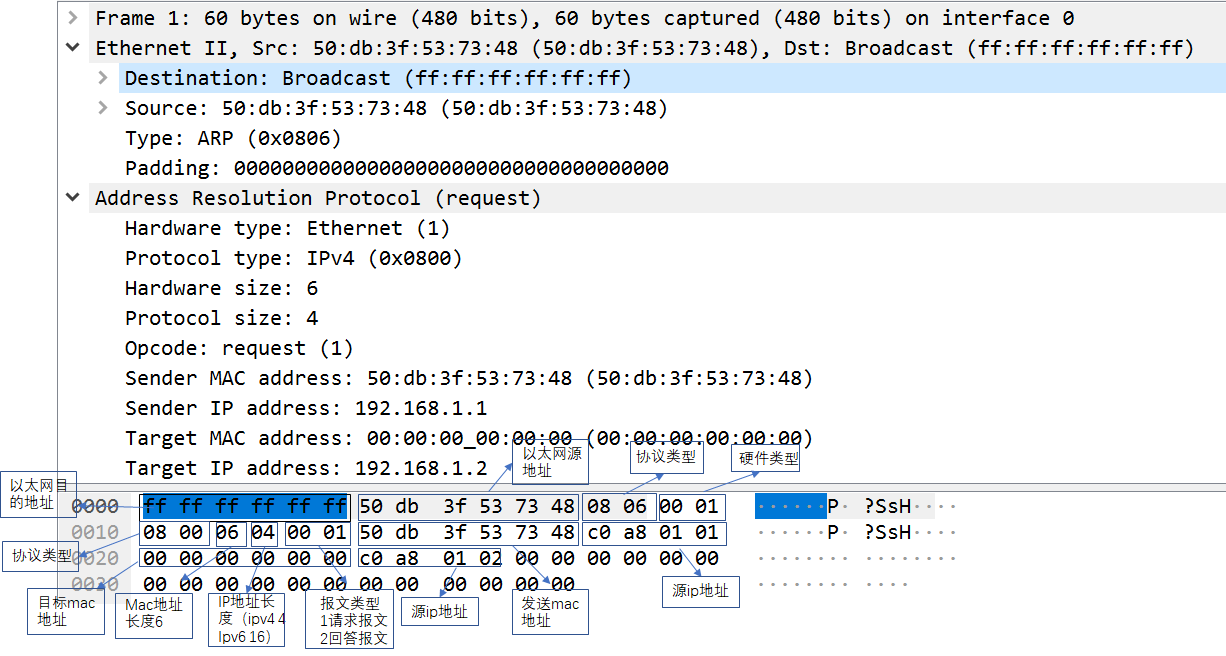Image resolution: width=1226 pixels, height=656 pixels.
Task: Collapse the Ethernet II section
Action: (x=72, y=48)
